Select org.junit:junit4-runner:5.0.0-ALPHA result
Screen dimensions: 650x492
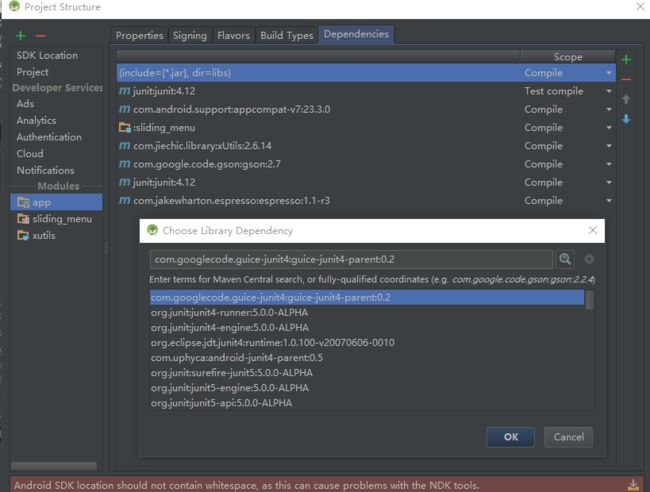pos(367,313)
